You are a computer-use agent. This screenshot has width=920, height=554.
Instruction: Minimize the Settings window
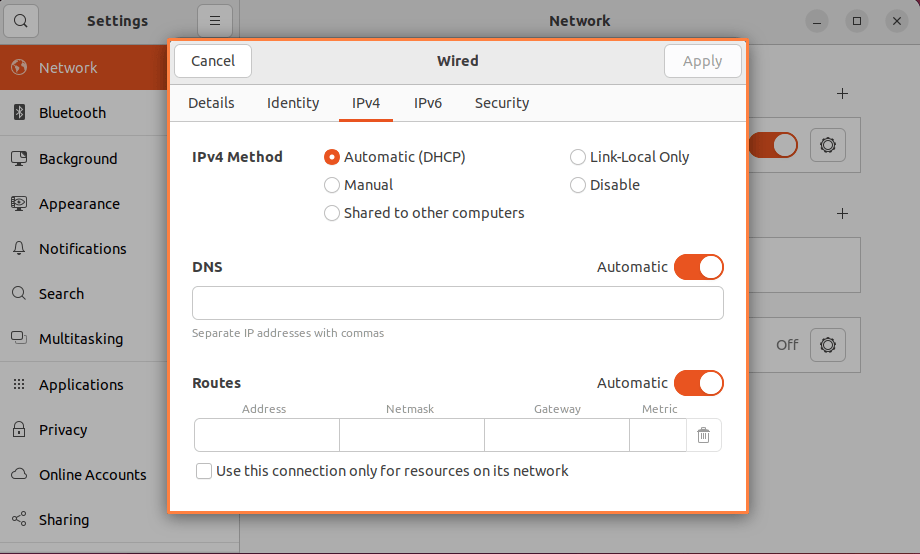[x=817, y=21]
